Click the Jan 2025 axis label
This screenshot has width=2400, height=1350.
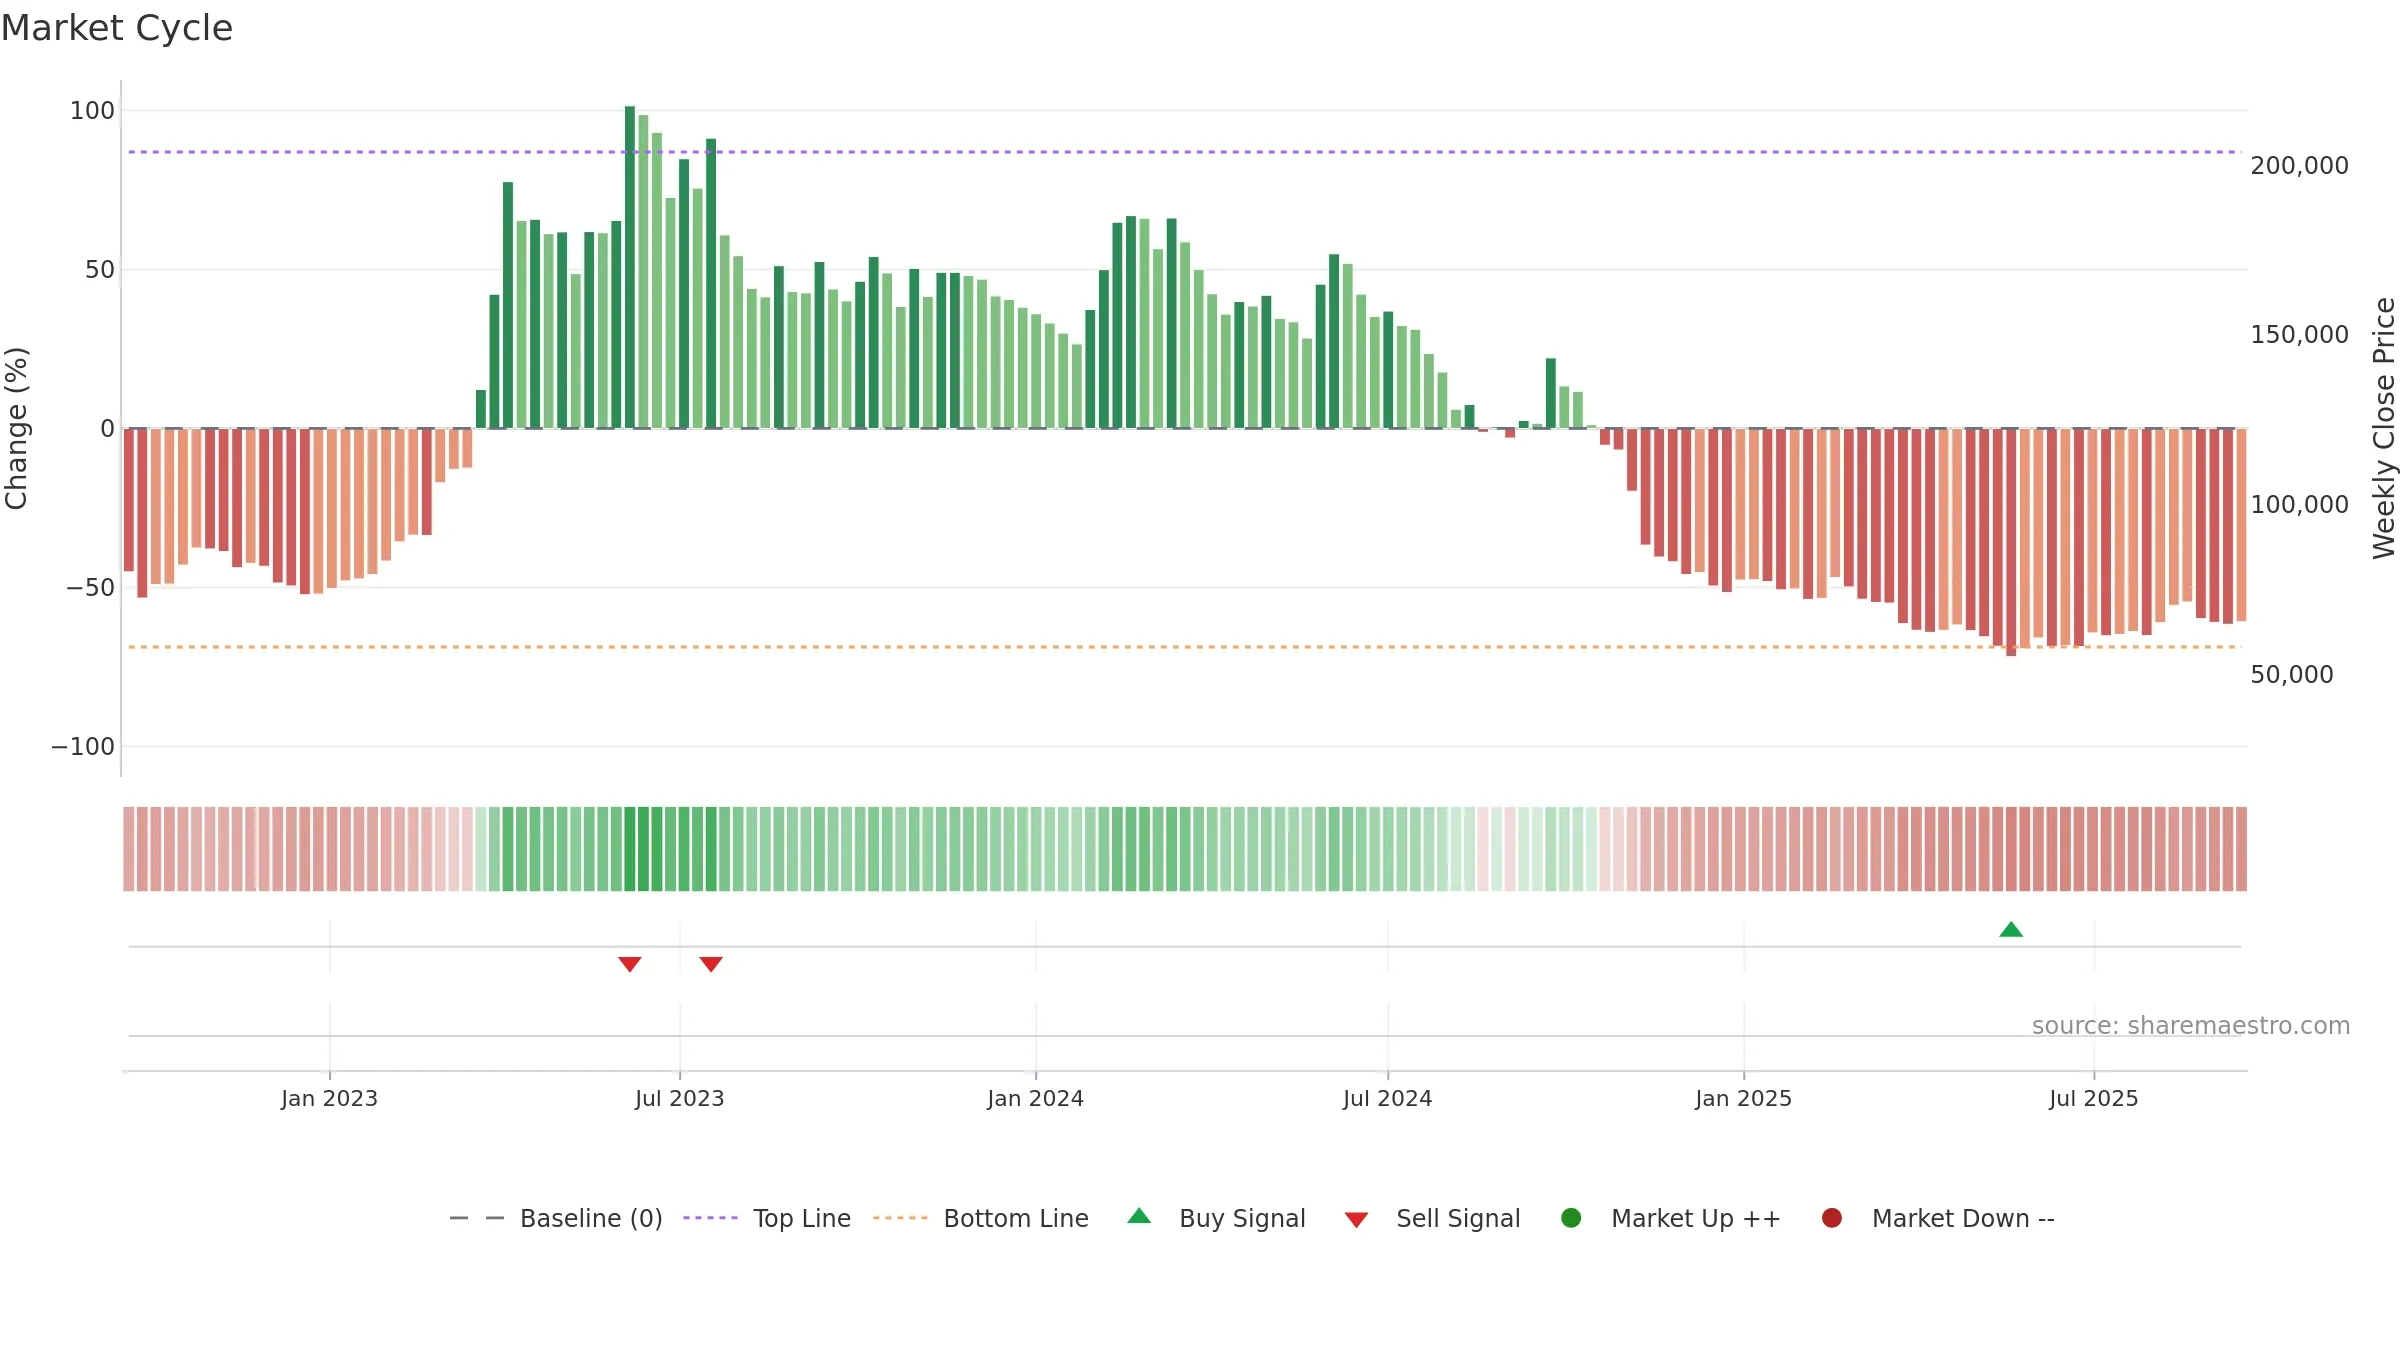tap(1743, 1098)
